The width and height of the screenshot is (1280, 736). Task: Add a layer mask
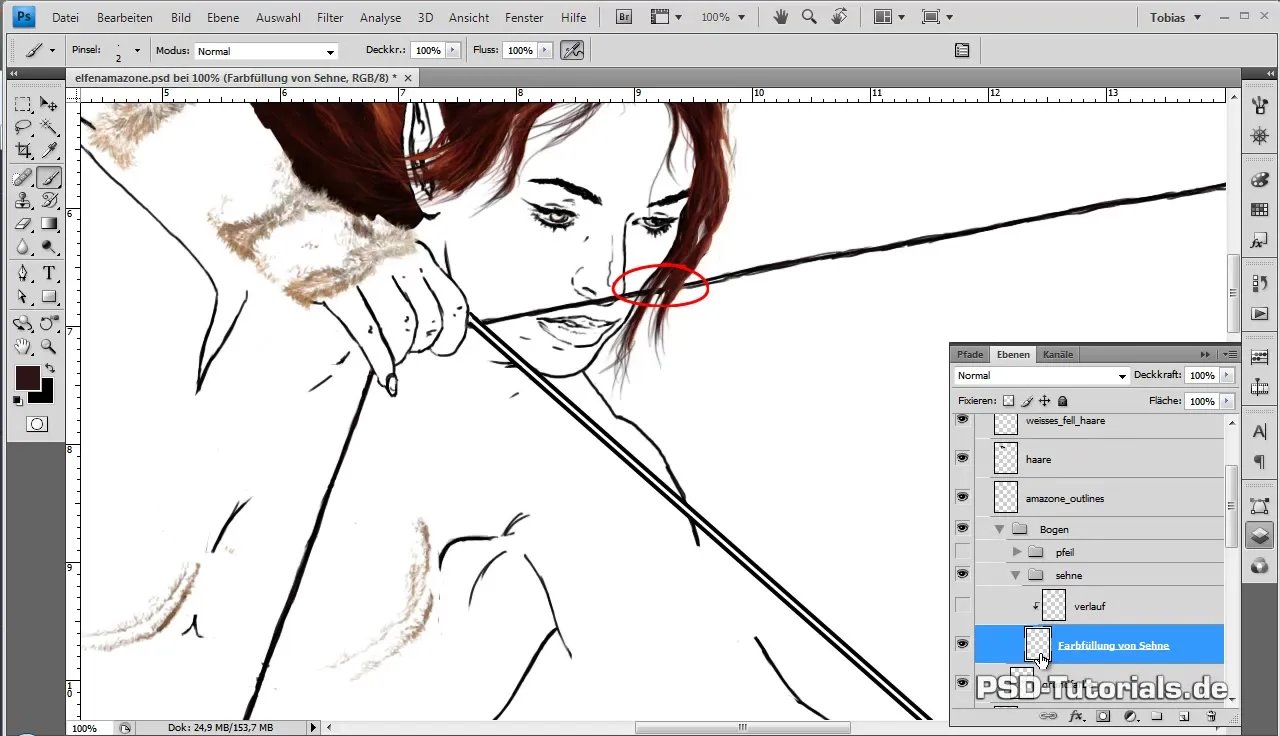pos(1104,716)
